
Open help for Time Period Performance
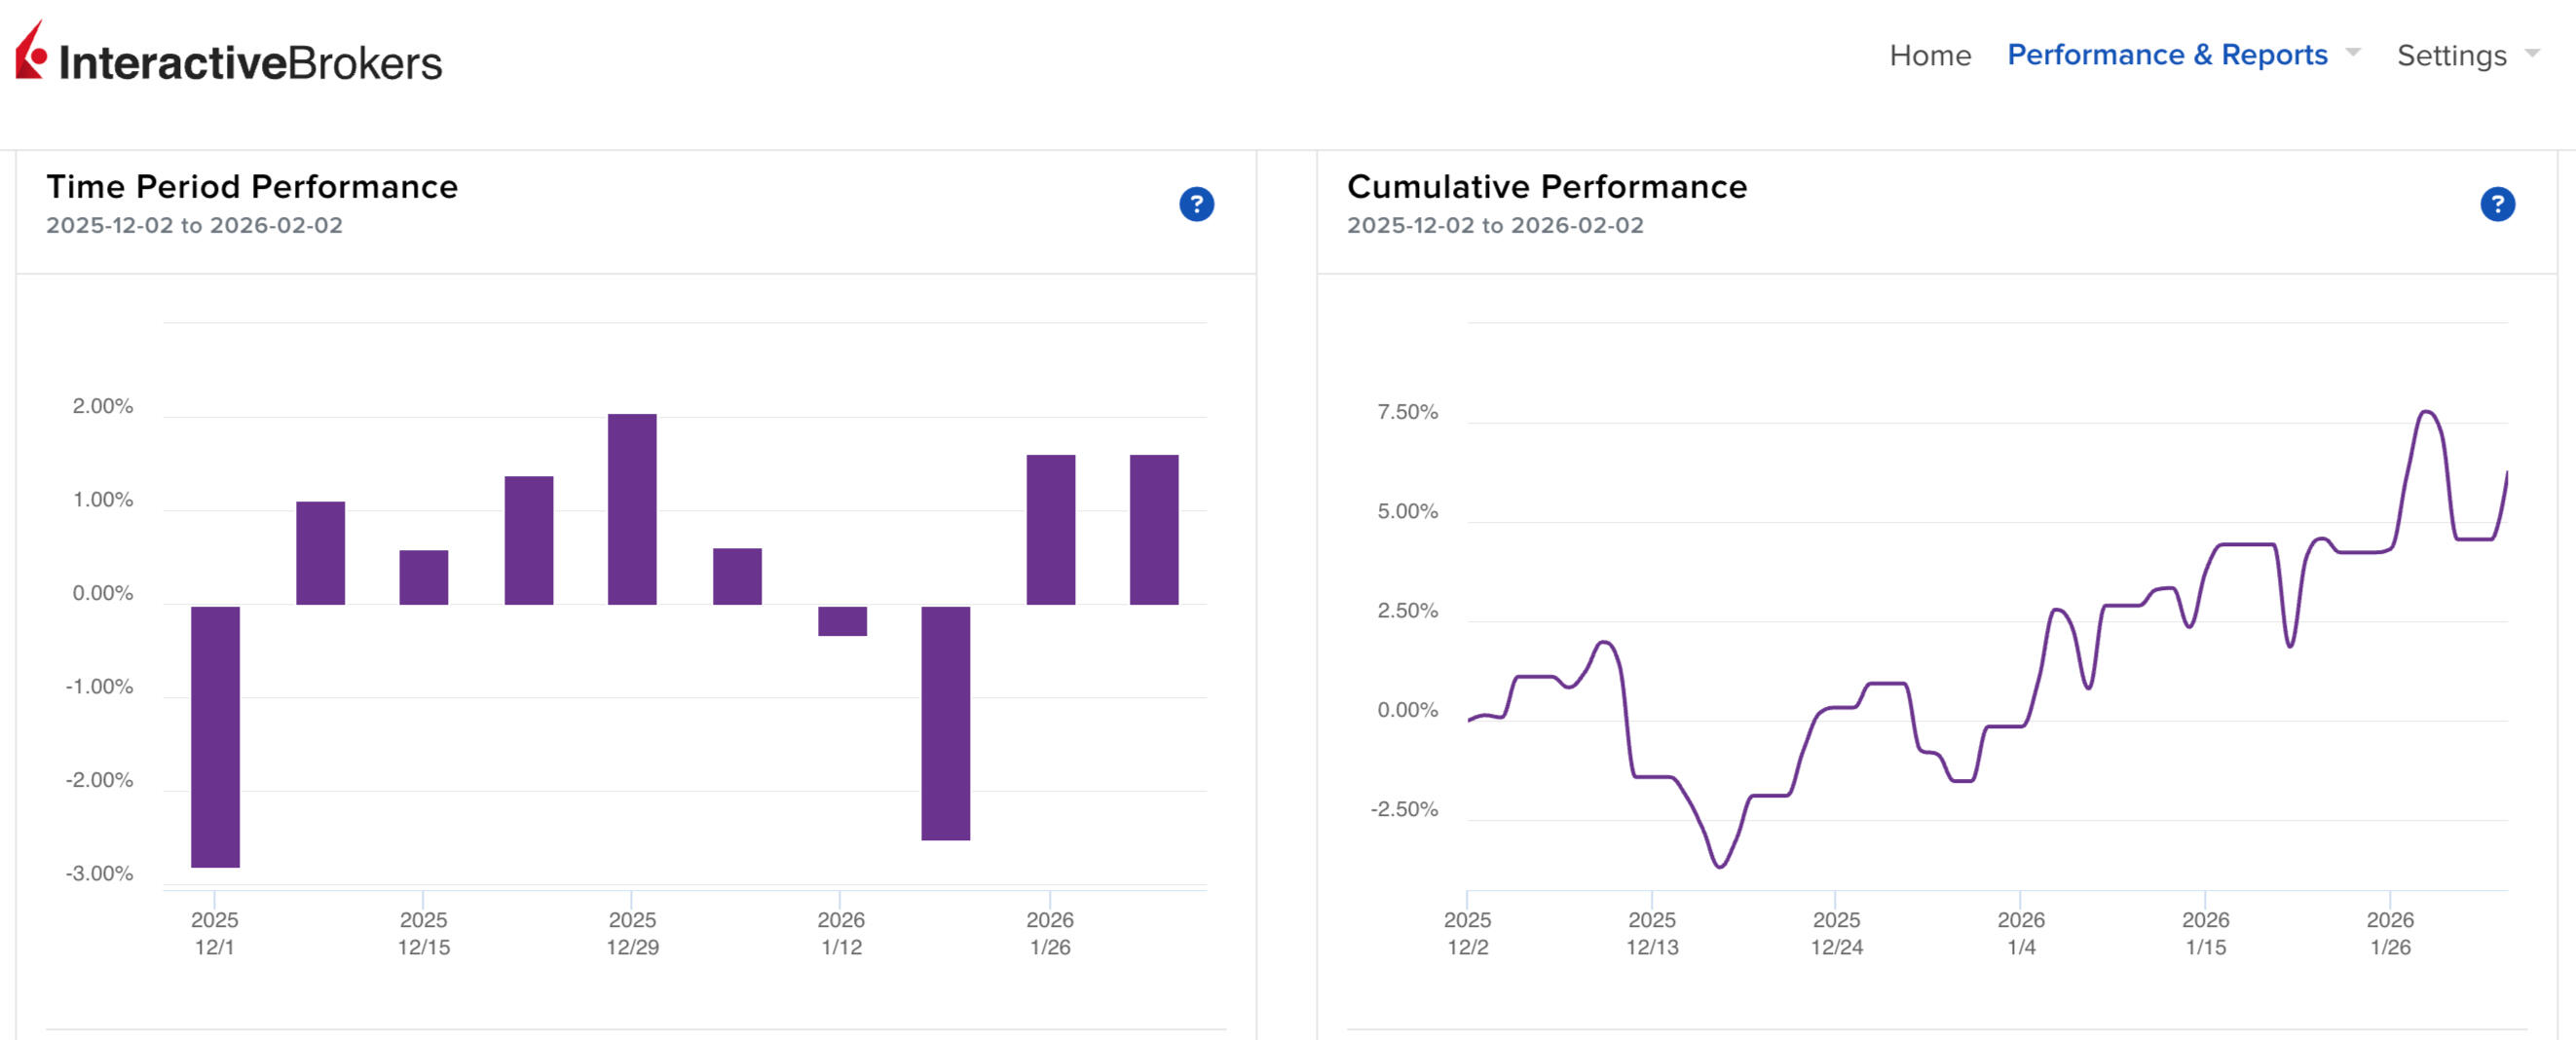(1196, 204)
